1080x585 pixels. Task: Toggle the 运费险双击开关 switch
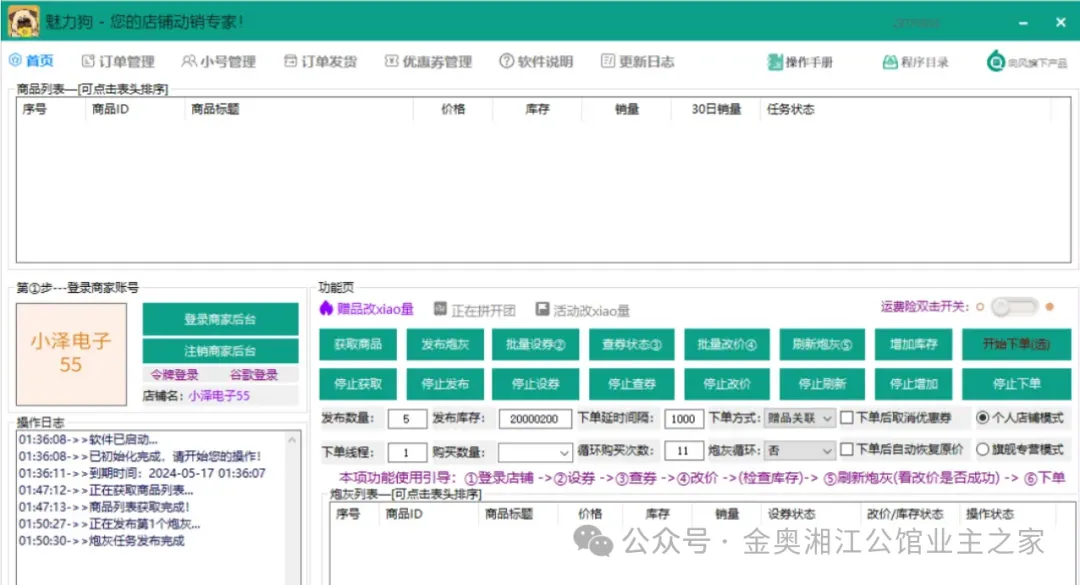coord(1013,307)
